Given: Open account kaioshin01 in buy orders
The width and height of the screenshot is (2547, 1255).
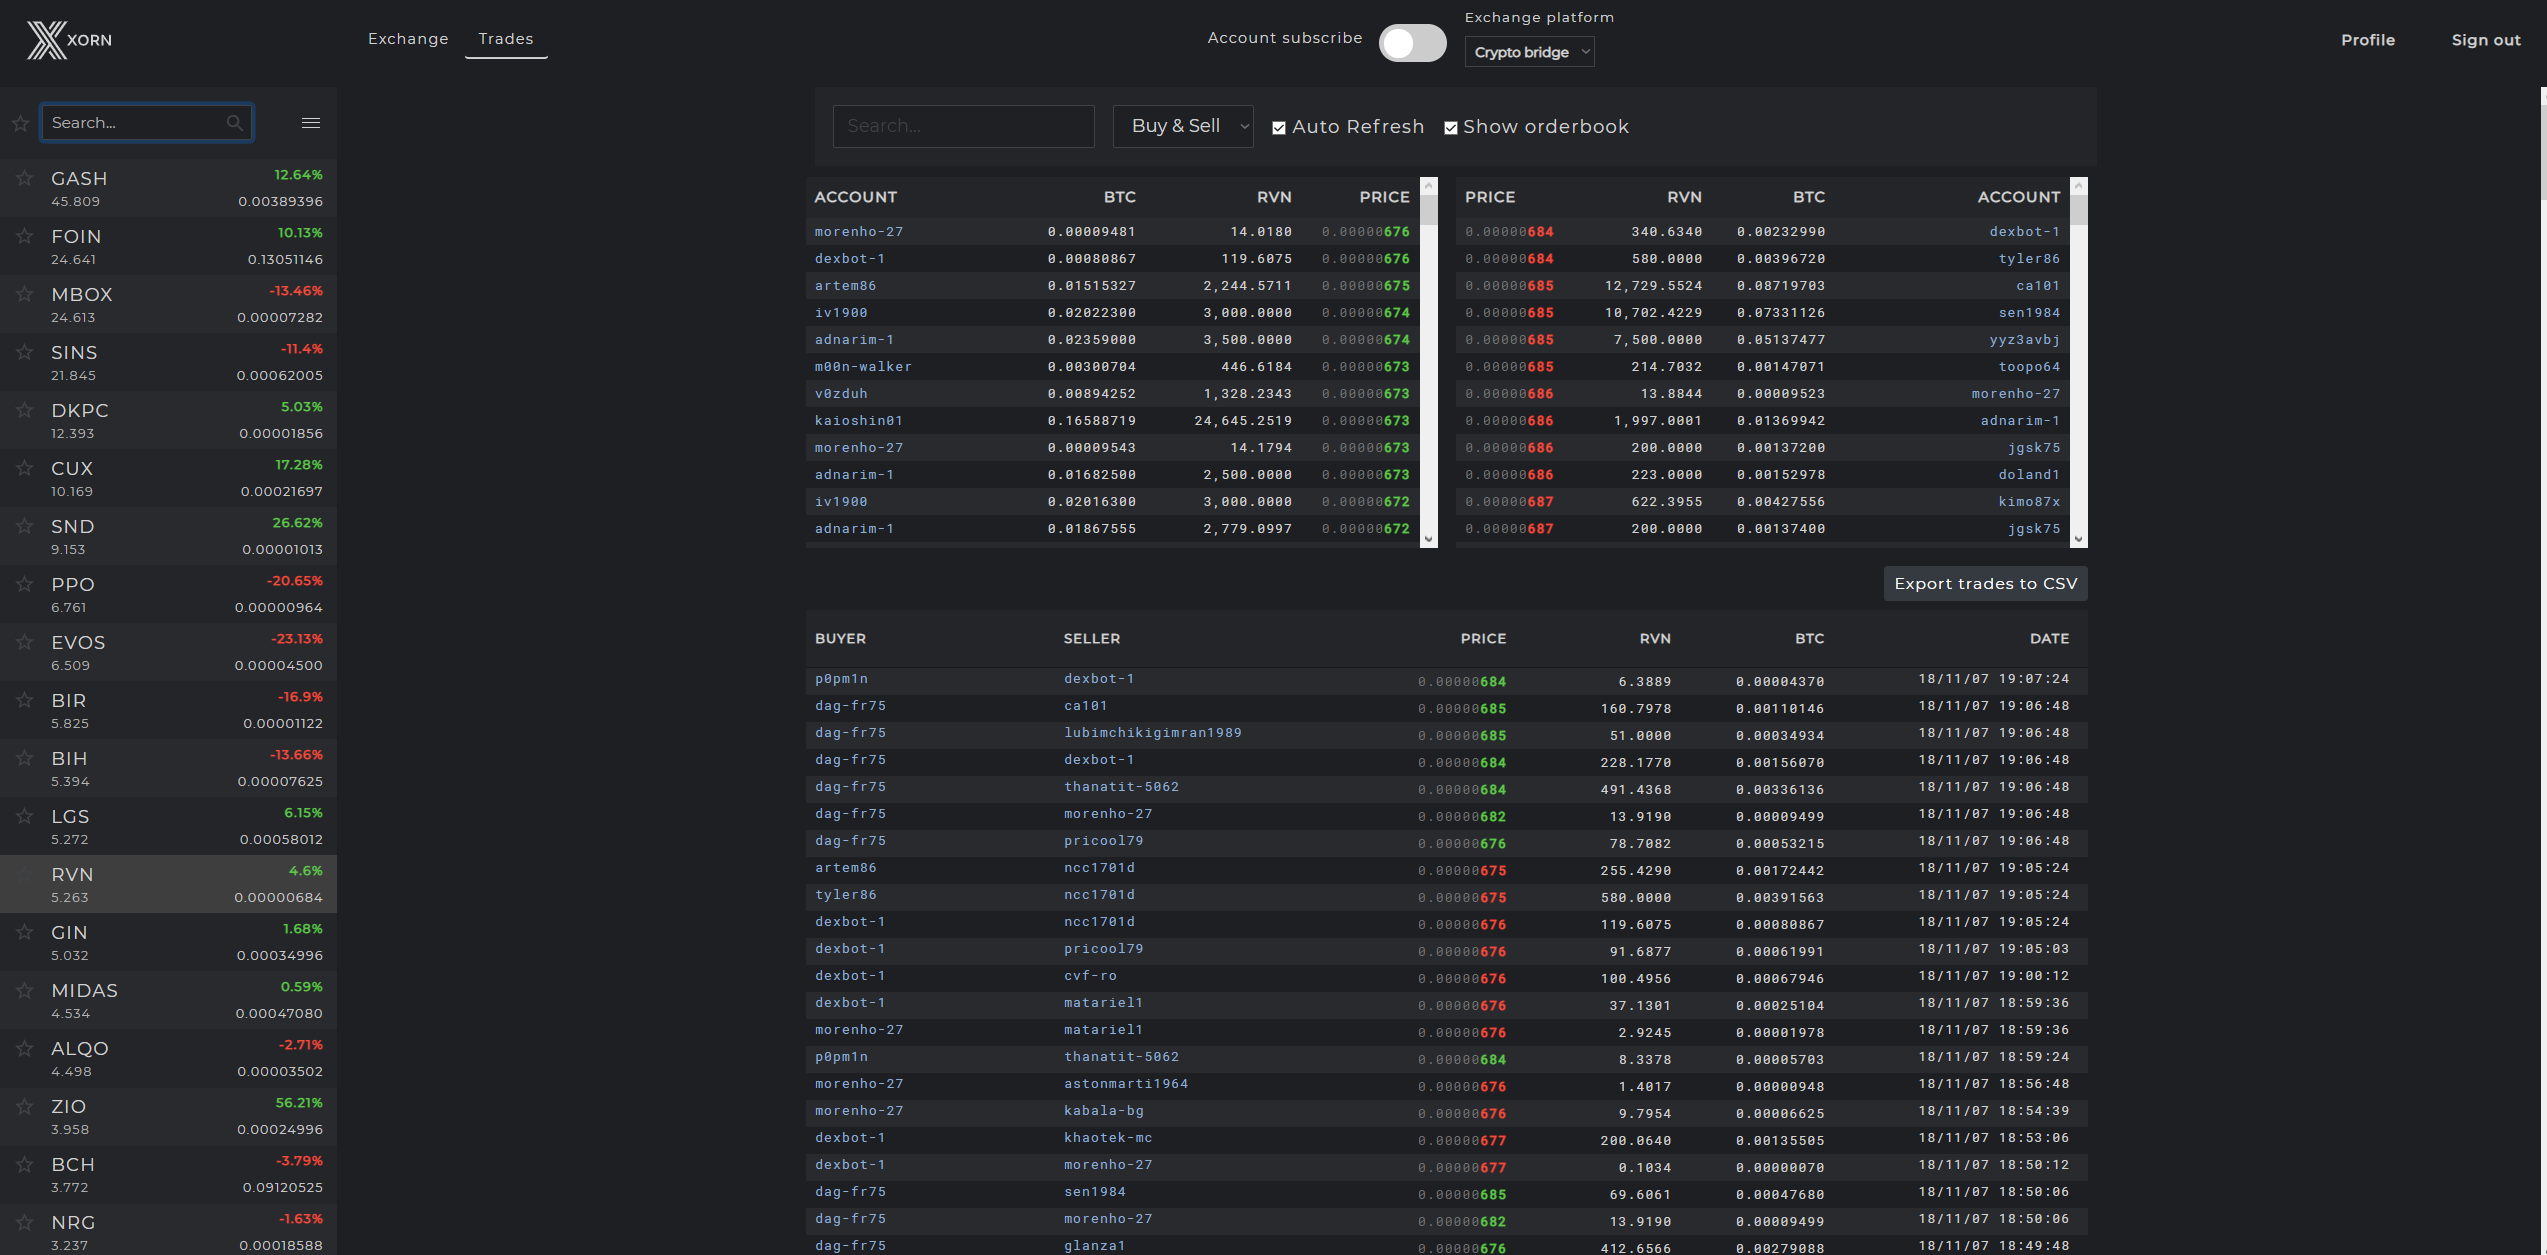Looking at the screenshot, I should point(859,420).
